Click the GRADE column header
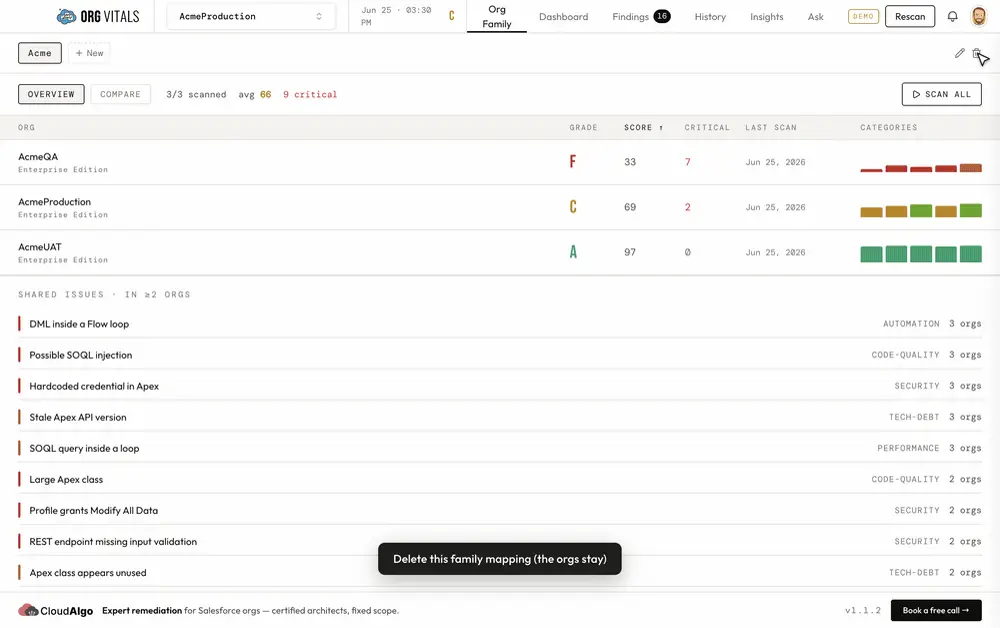 [583, 128]
